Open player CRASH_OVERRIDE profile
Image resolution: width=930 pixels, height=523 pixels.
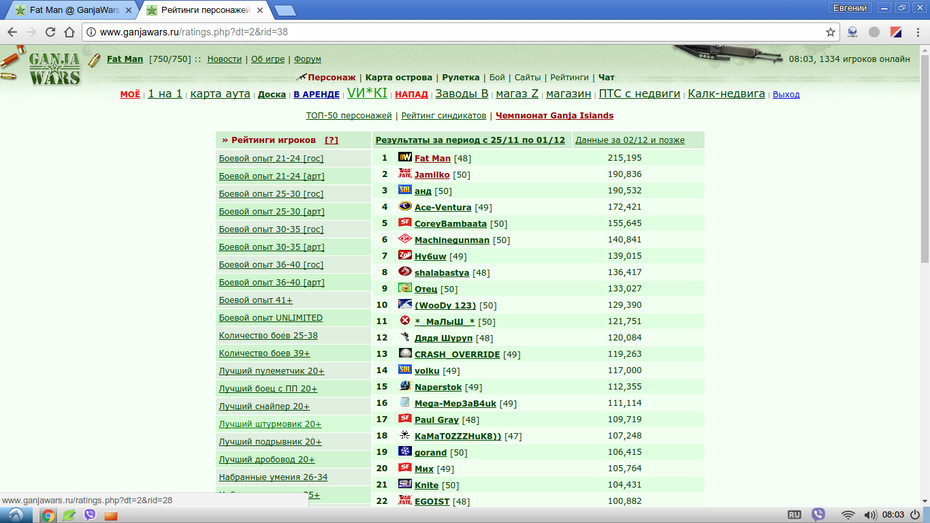click(x=457, y=354)
